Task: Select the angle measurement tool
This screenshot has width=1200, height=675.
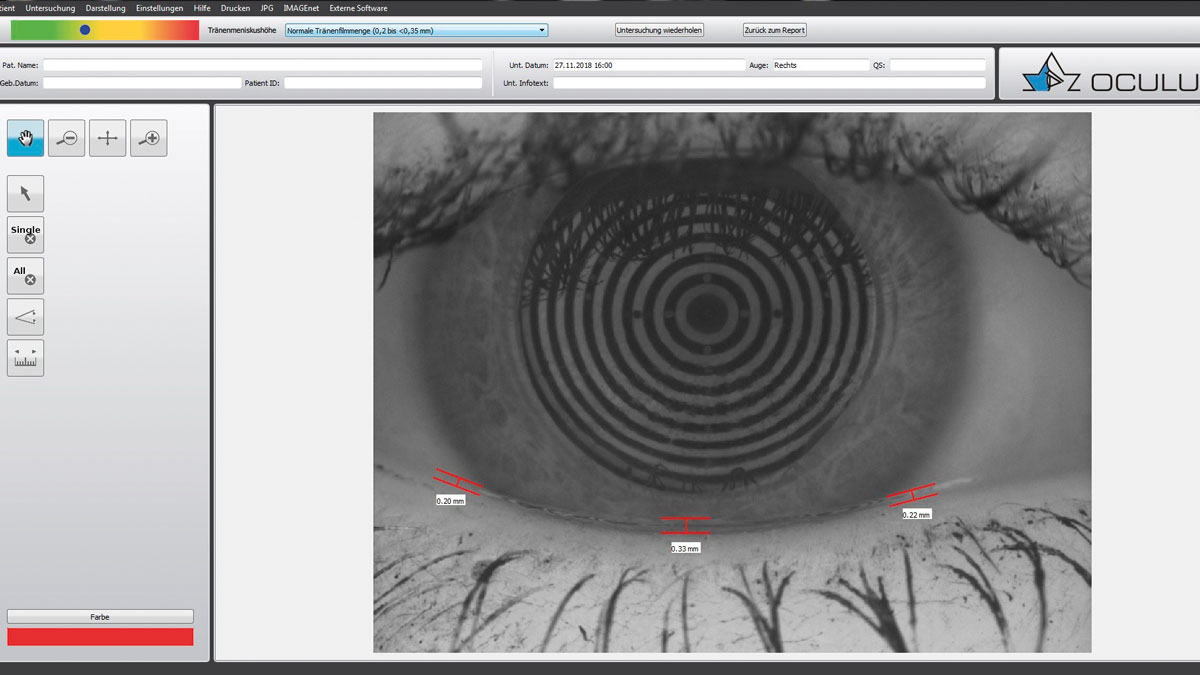Action: pyautogui.click(x=26, y=316)
